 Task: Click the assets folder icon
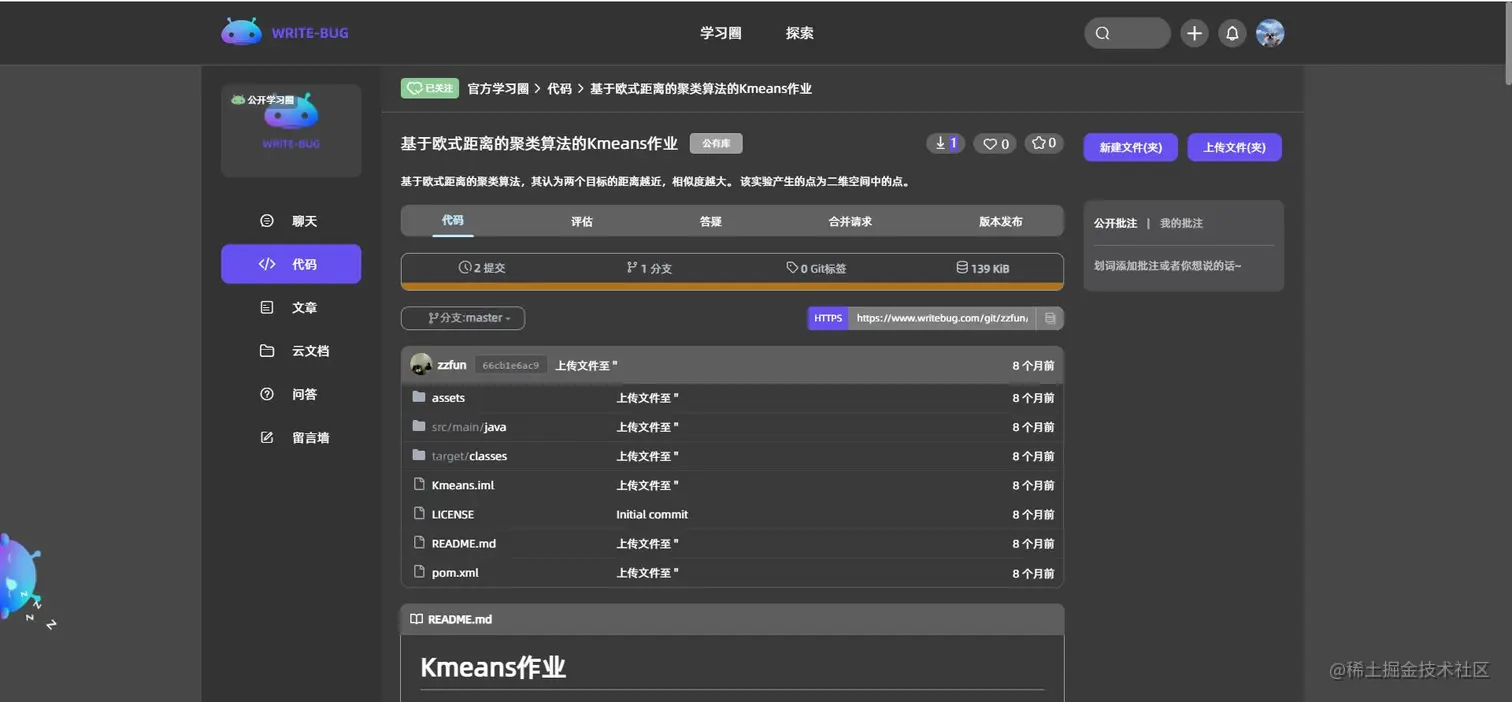click(x=419, y=397)
